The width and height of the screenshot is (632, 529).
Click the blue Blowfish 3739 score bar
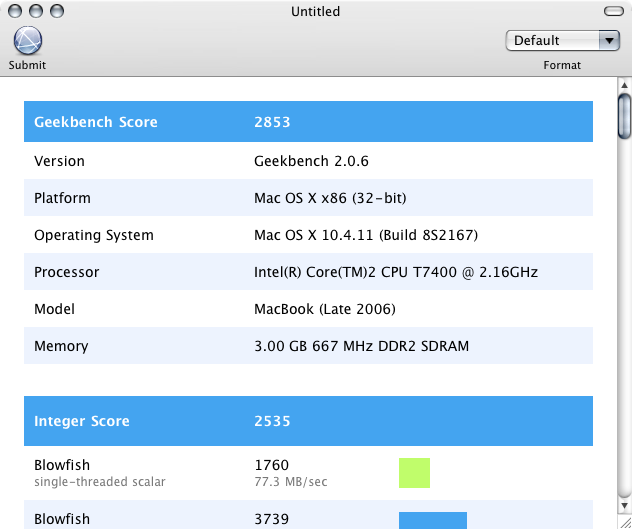[432, 520]
